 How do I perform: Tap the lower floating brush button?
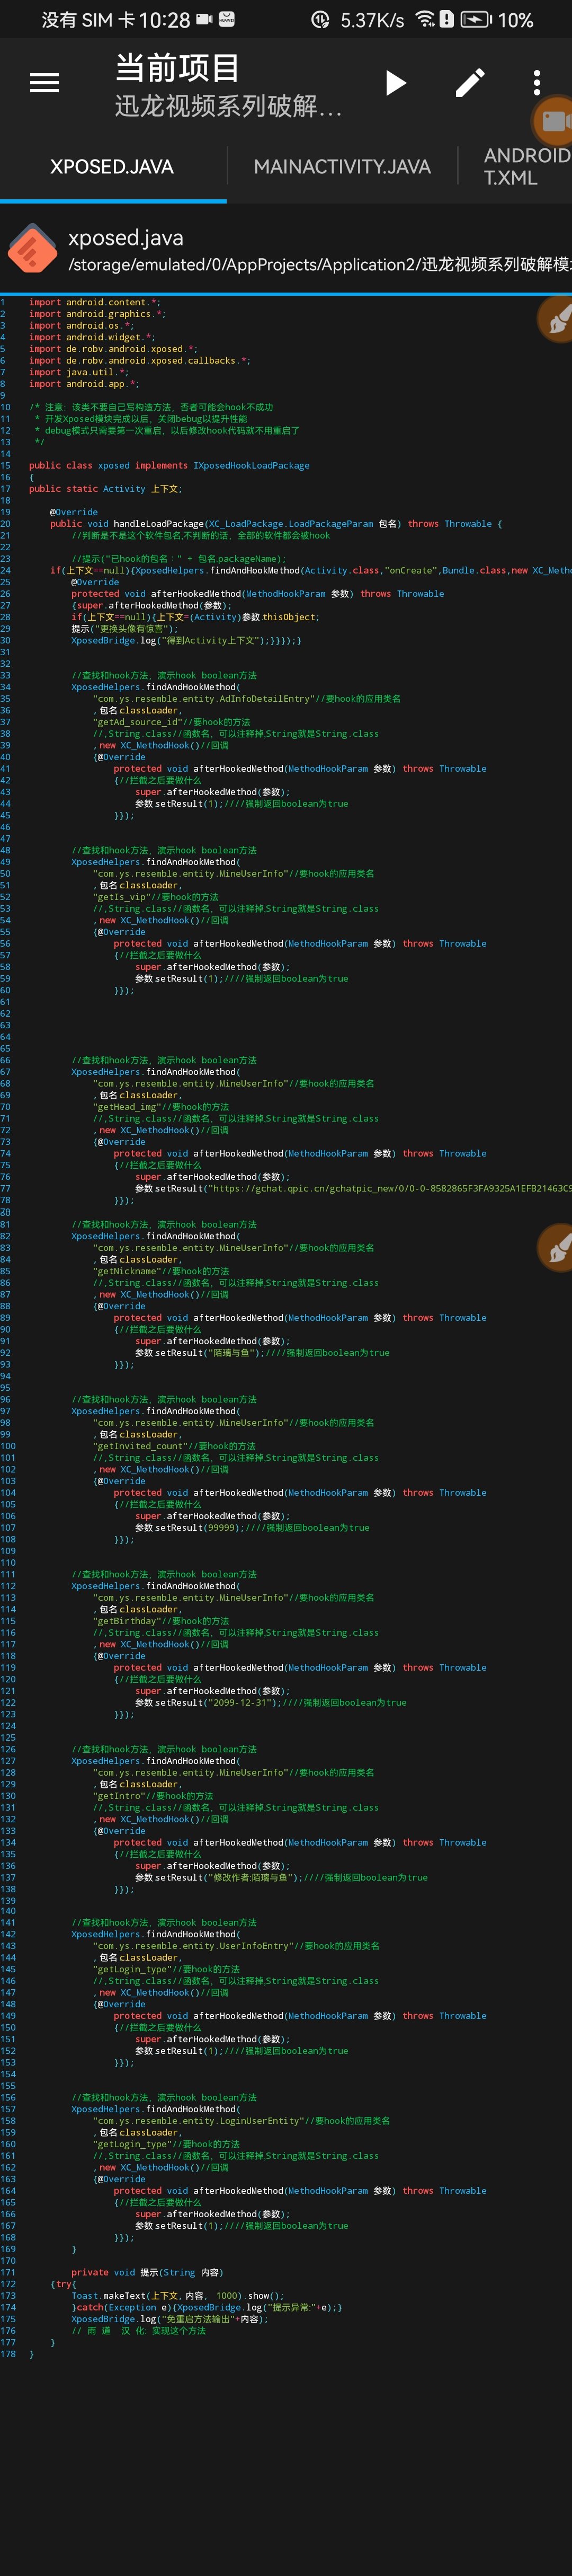point(556,1247)
